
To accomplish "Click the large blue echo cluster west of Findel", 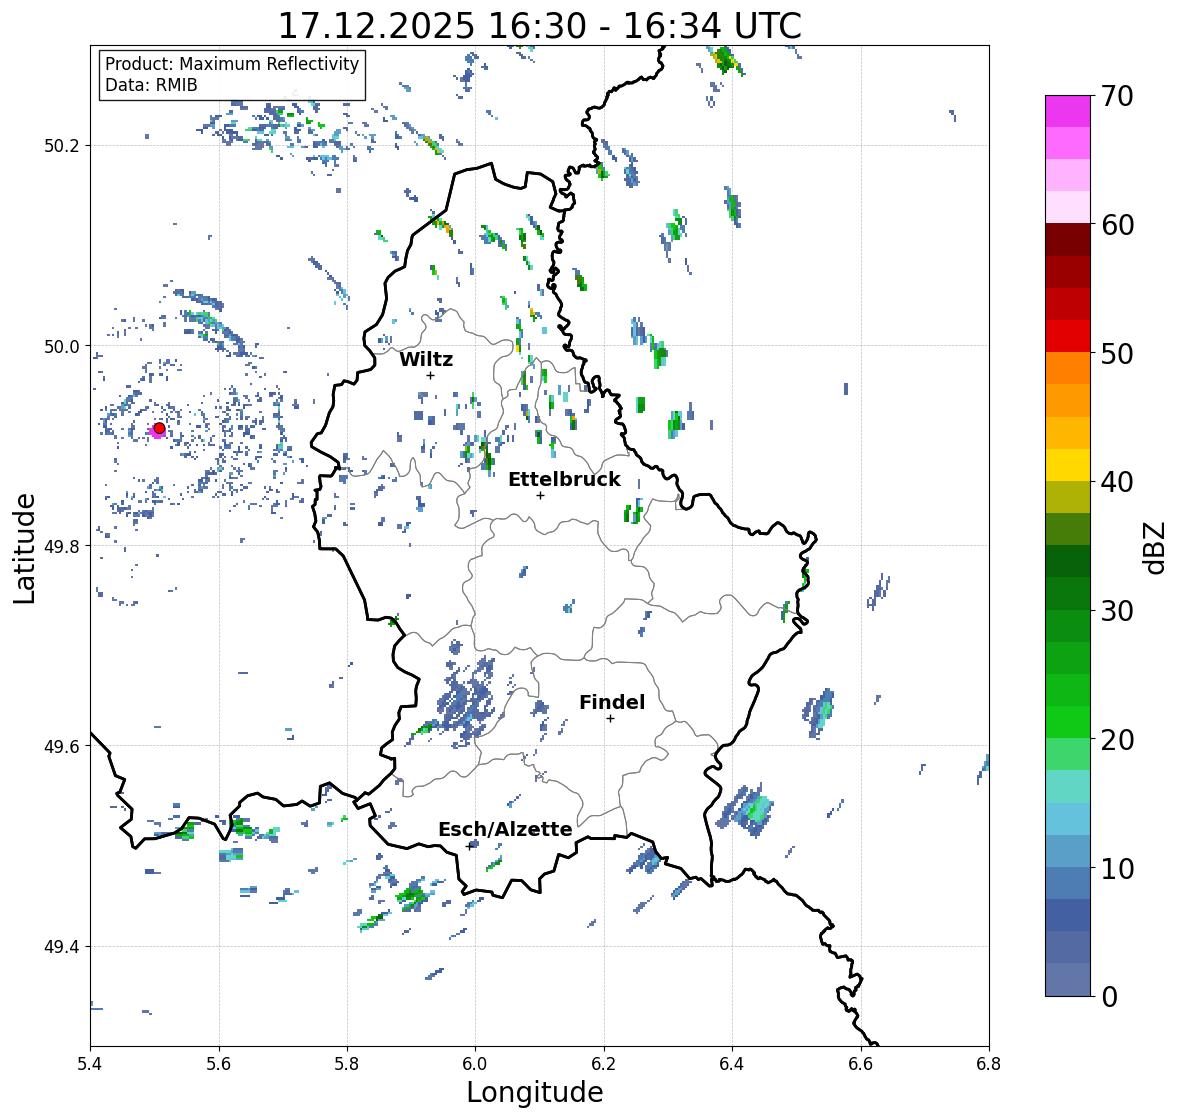I will [x=466, y=701].
